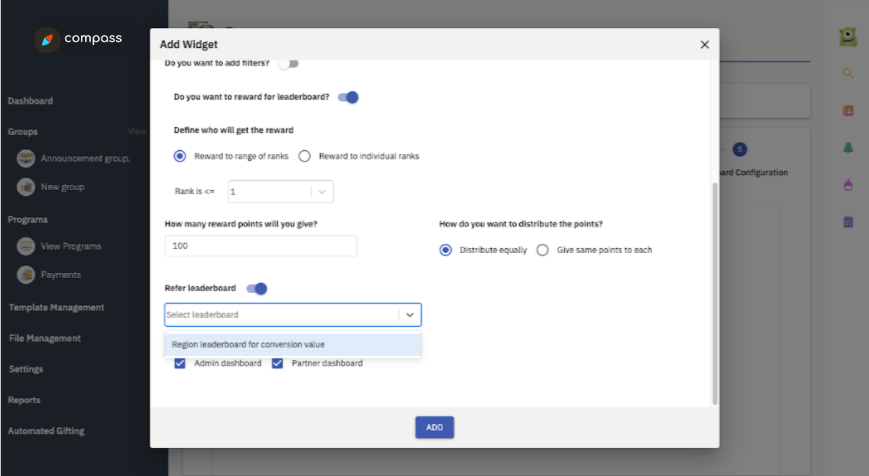Open Template Management in sidebar
The height and width of the screenshot is (476, 869).
pyautogui.click(x=56, y=308)
